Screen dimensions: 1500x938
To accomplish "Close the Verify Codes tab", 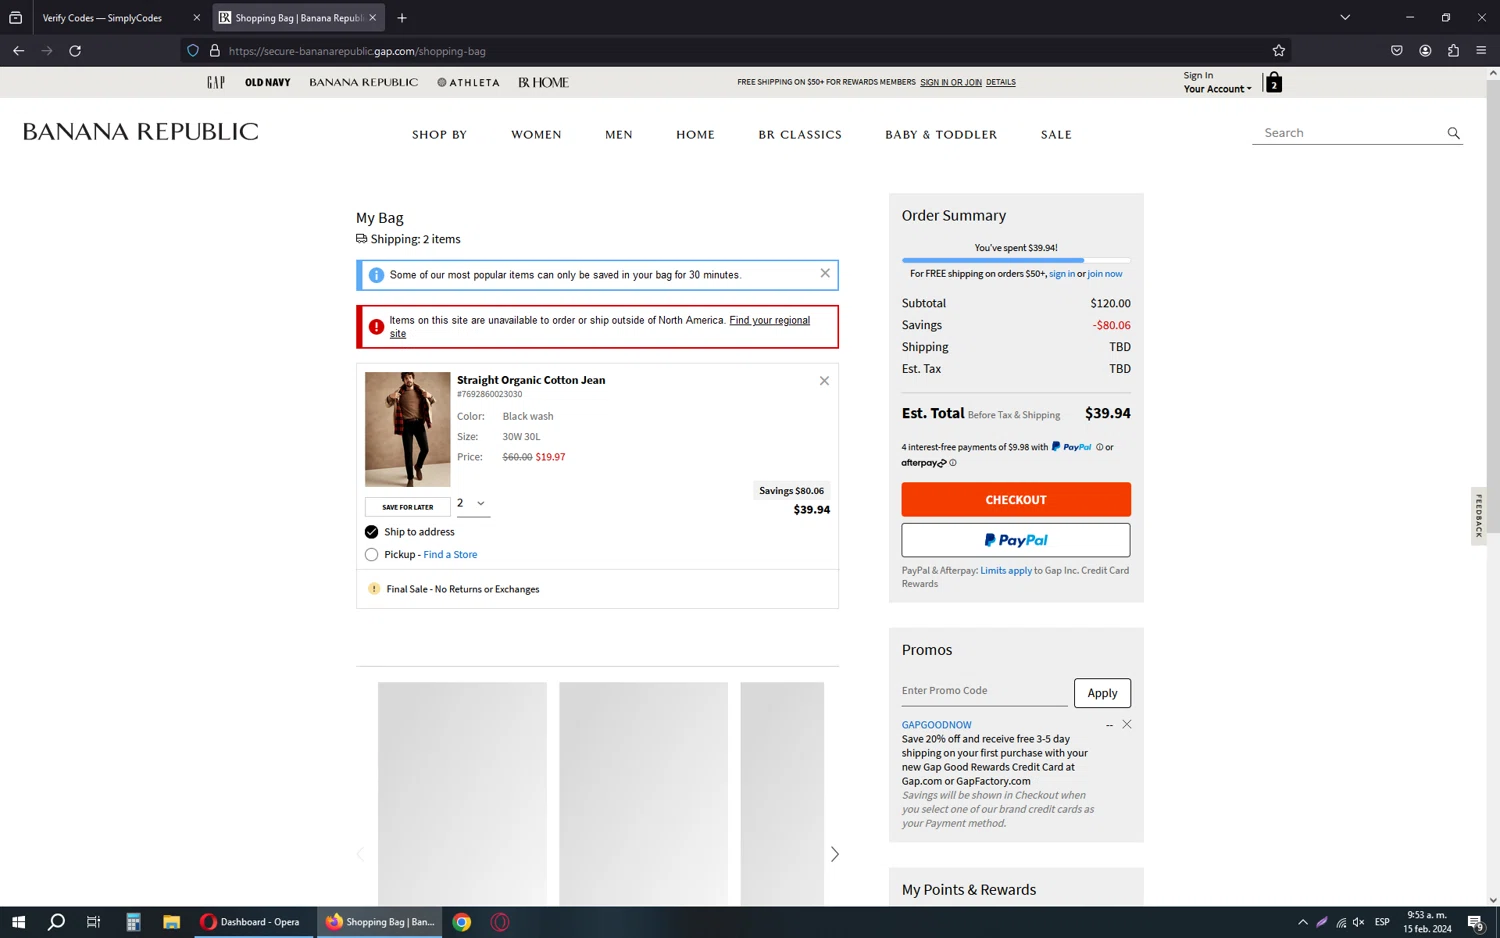I will click(196, 18).
